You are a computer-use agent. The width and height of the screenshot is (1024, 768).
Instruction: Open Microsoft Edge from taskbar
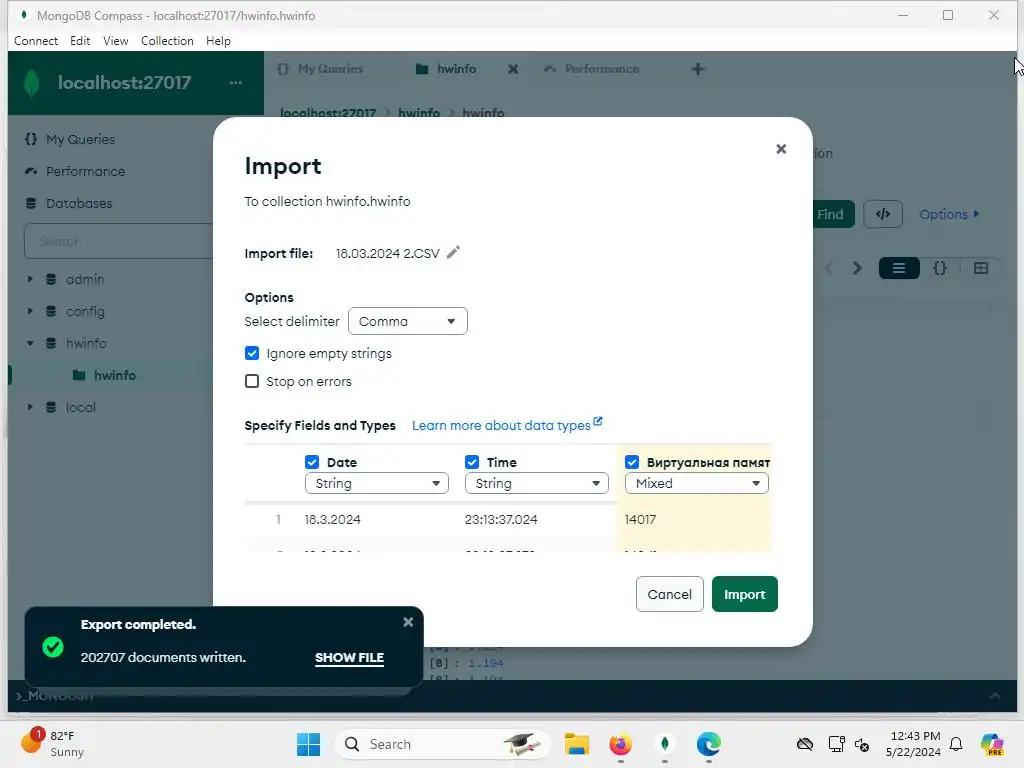pos(709,744)
